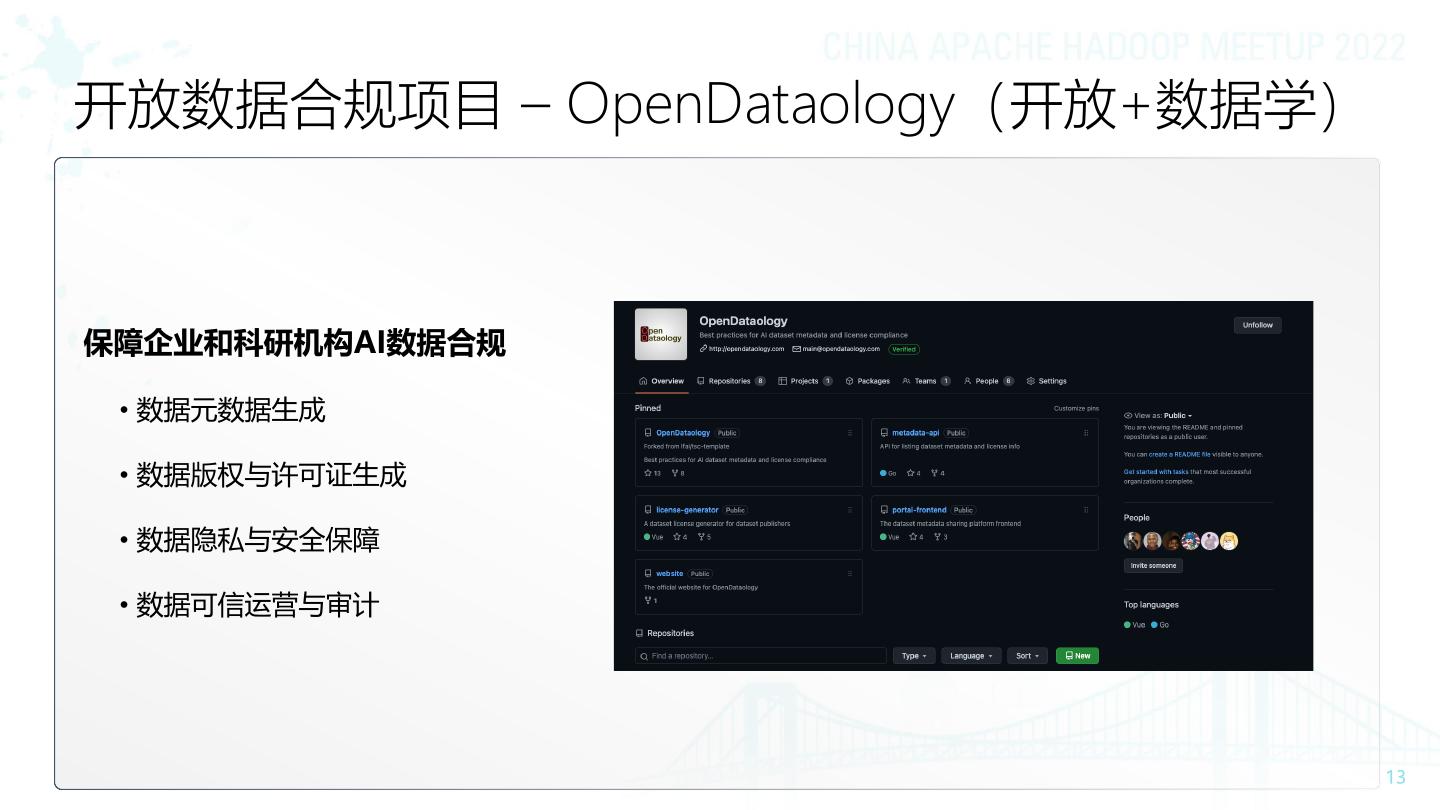The height and width of the screenshot is (810, 1440).
Task: Click drag handle on website pinned card
Action: point(850,574)
